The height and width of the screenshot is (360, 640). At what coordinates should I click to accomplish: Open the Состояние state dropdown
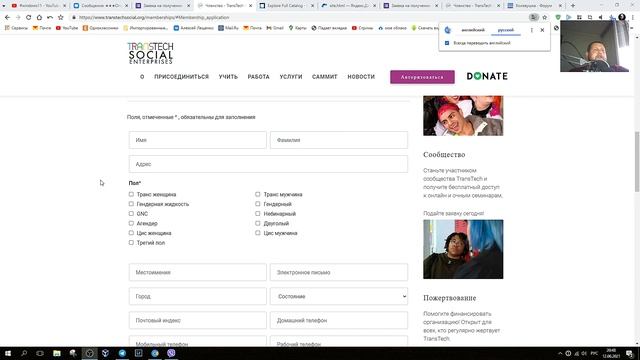(x=339, y=296)
